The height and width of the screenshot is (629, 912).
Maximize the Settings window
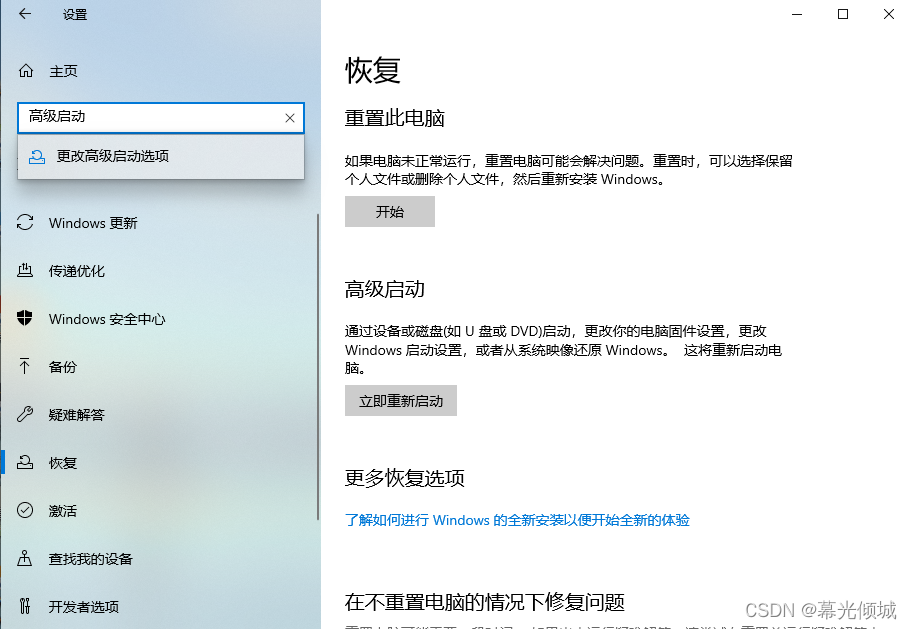(843, 14)
